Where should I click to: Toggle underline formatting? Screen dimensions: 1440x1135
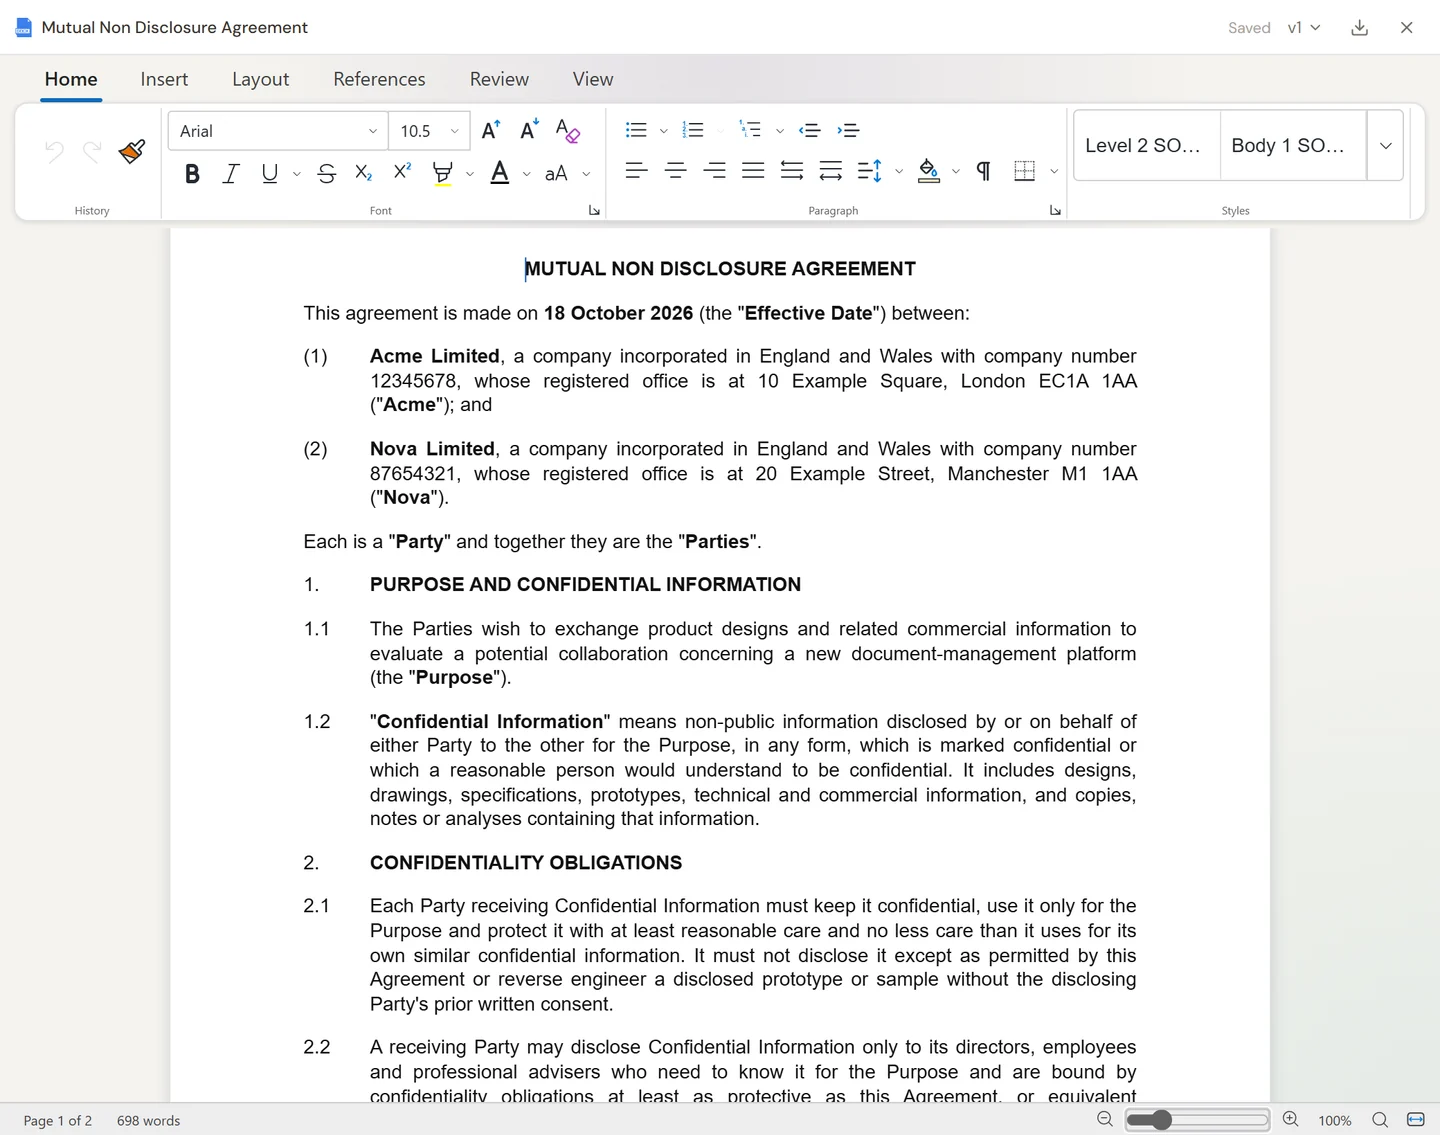point(269,174)
